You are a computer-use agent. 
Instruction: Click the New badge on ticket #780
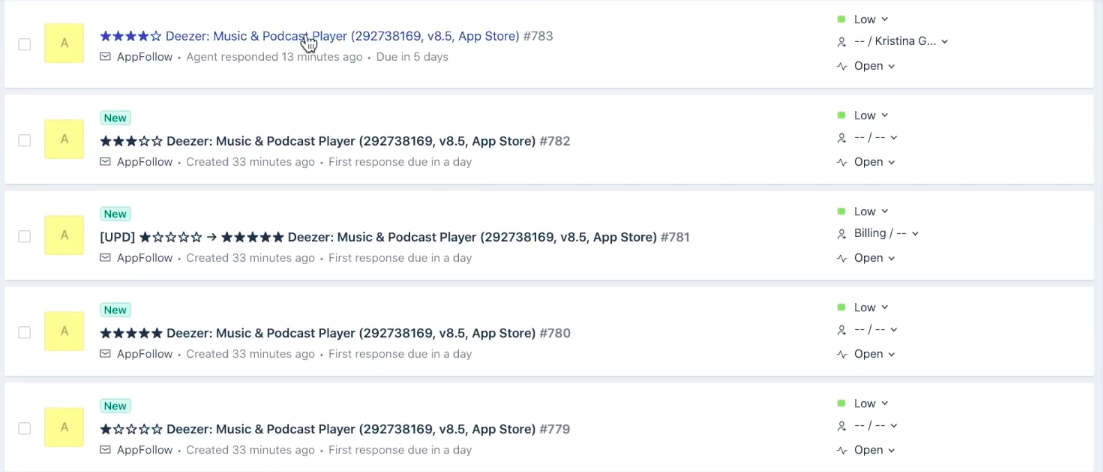coord(115,310)
